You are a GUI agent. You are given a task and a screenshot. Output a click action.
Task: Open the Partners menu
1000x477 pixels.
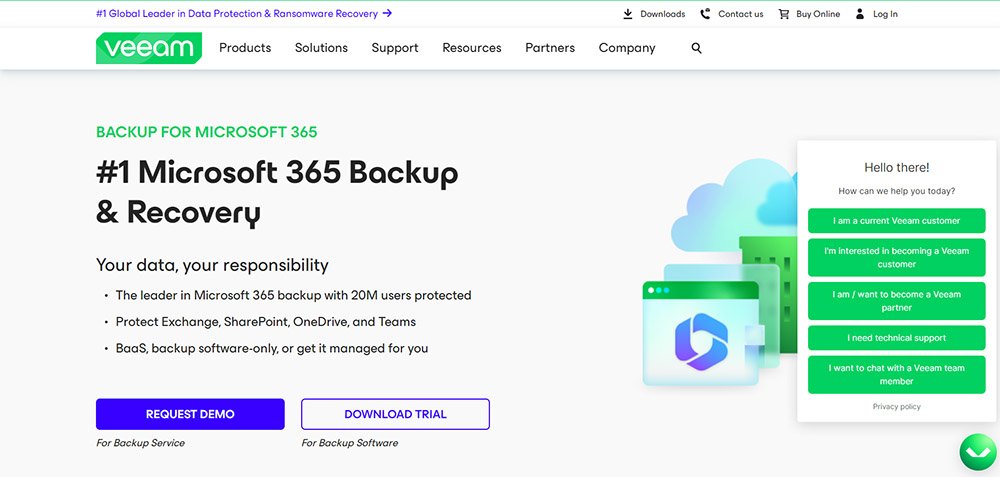tap(550, 48)
